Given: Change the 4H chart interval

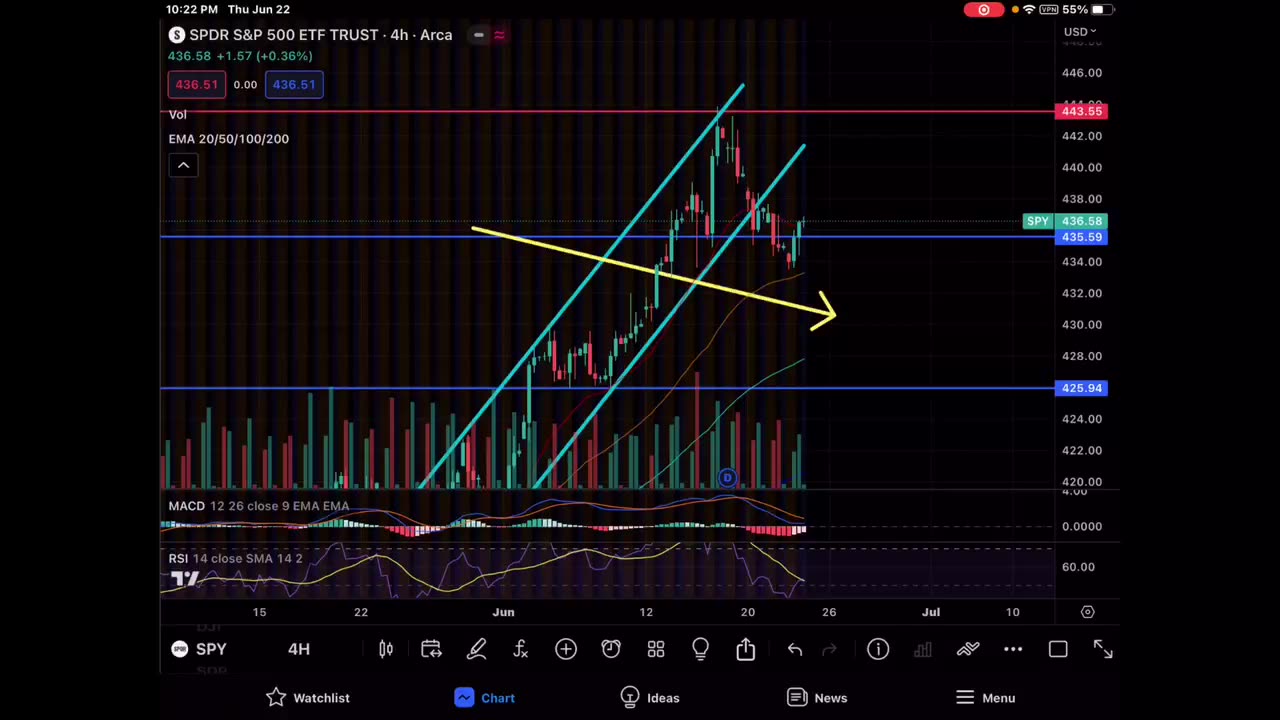Looking at the screenshot, I should pyautogui.click(x=298, y=649).
